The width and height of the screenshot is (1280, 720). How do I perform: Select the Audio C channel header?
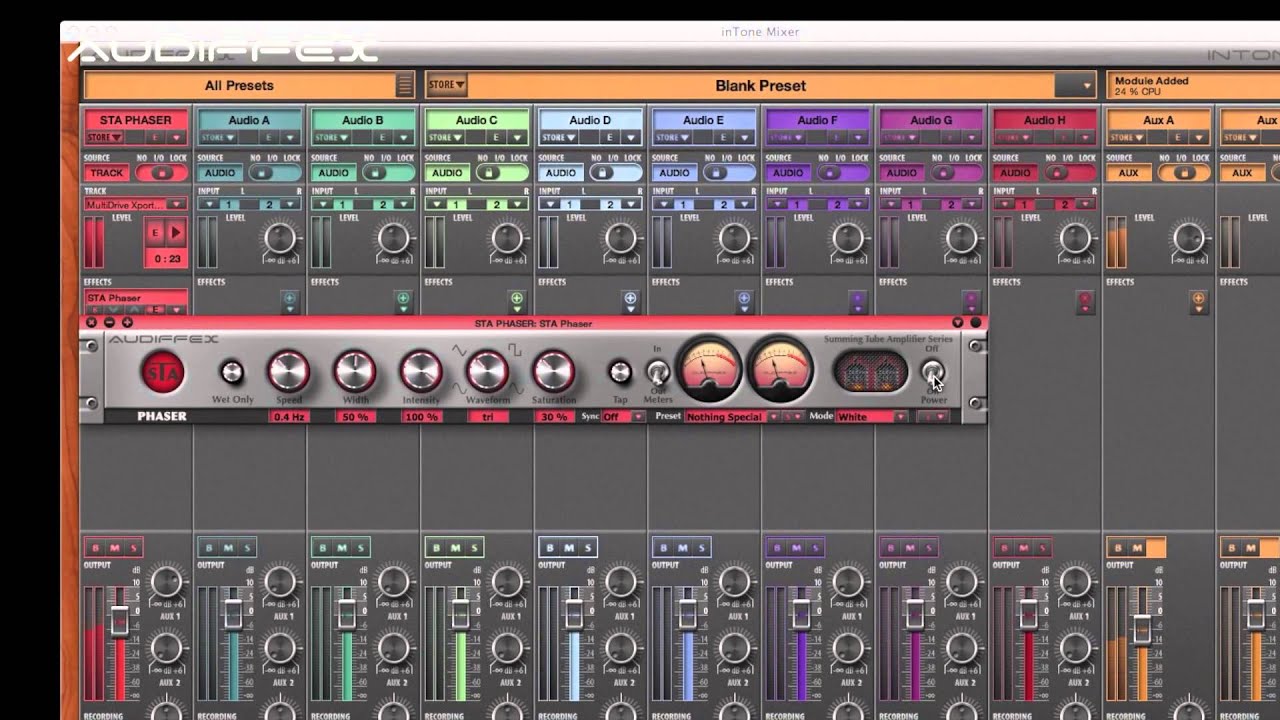[x=476, y=120]
